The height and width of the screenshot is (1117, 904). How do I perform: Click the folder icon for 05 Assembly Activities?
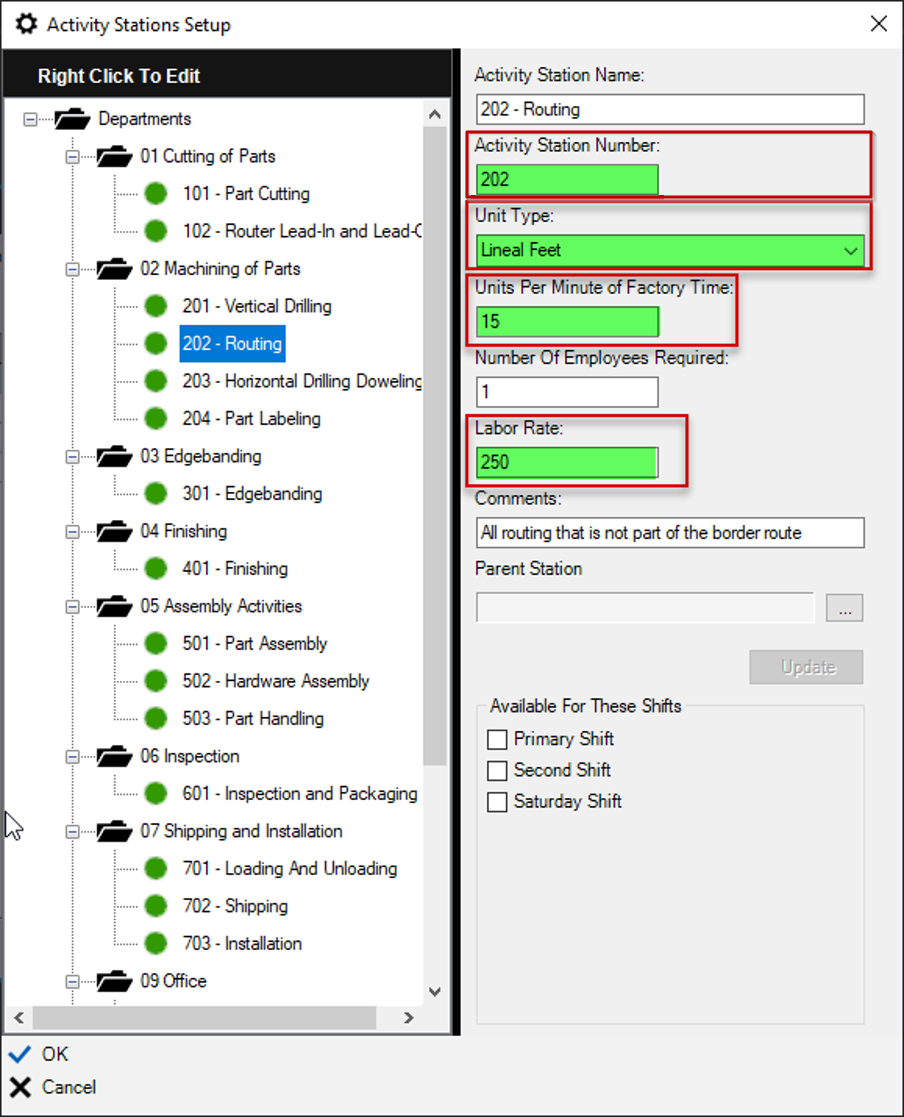115,606
